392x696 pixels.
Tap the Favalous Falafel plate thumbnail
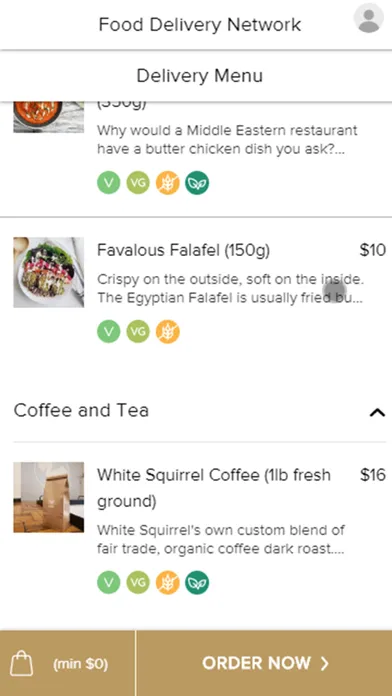(49, 272)
